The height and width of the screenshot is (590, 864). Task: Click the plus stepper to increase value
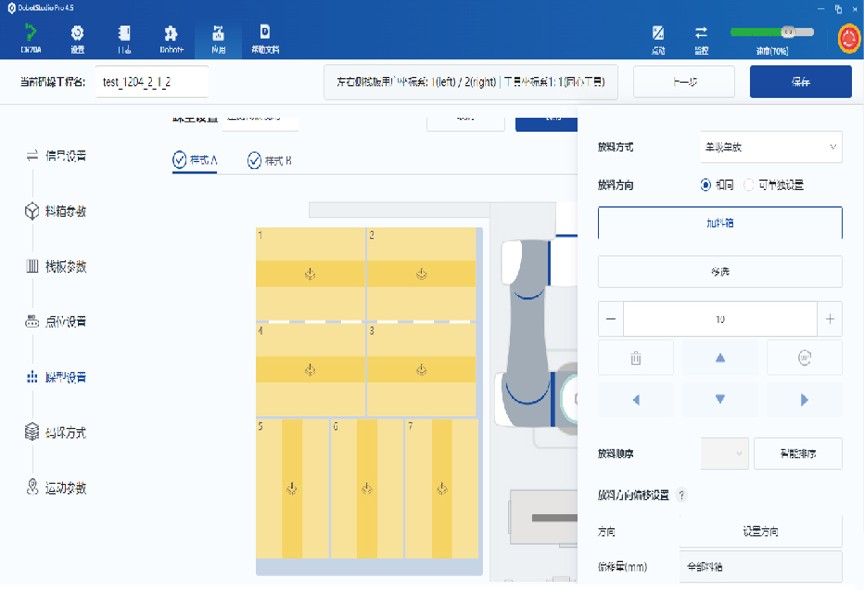coord(829,319)
